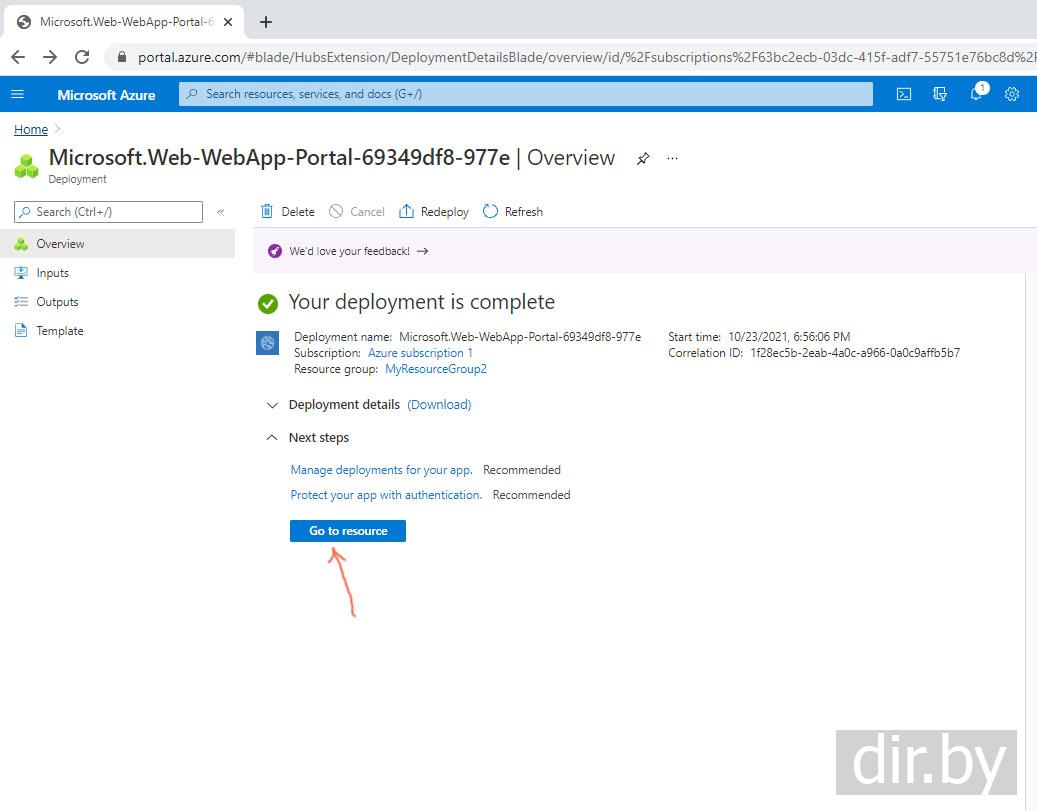Open the MyResourceGroup2 link
This screenshot has height=811, width=1037.
(436, 368)
